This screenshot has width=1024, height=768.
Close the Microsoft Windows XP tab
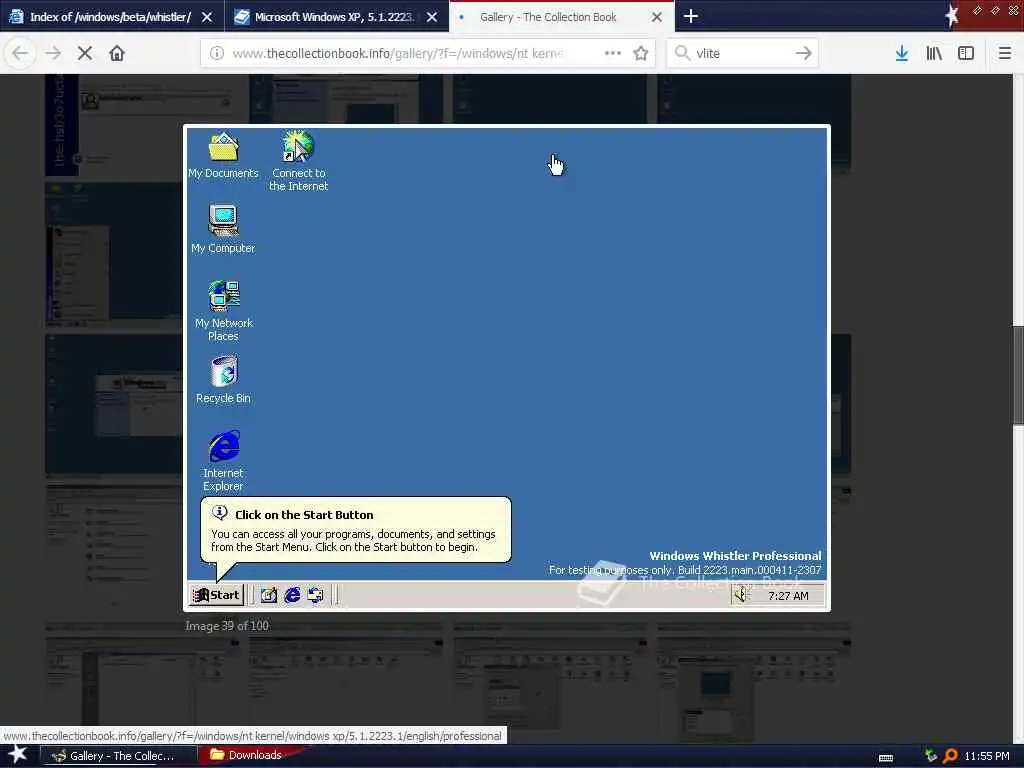pyautogui.click(x=432, y=17)
